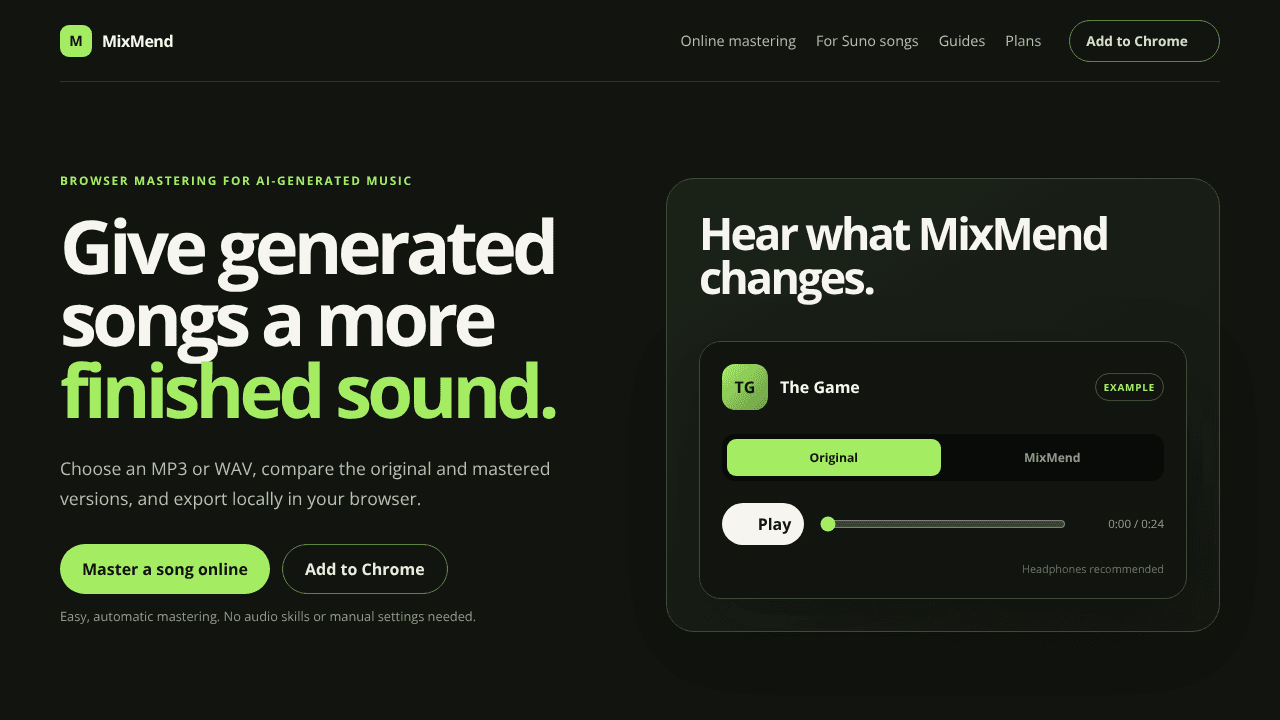This screenshot has width=1280, height=720.
Task: Click the green slider playhead knob
Action: point(828,524)
